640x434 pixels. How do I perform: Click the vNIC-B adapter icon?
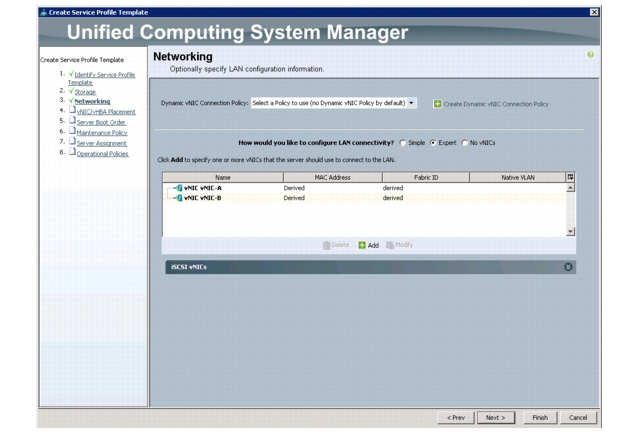pos(178,198)
